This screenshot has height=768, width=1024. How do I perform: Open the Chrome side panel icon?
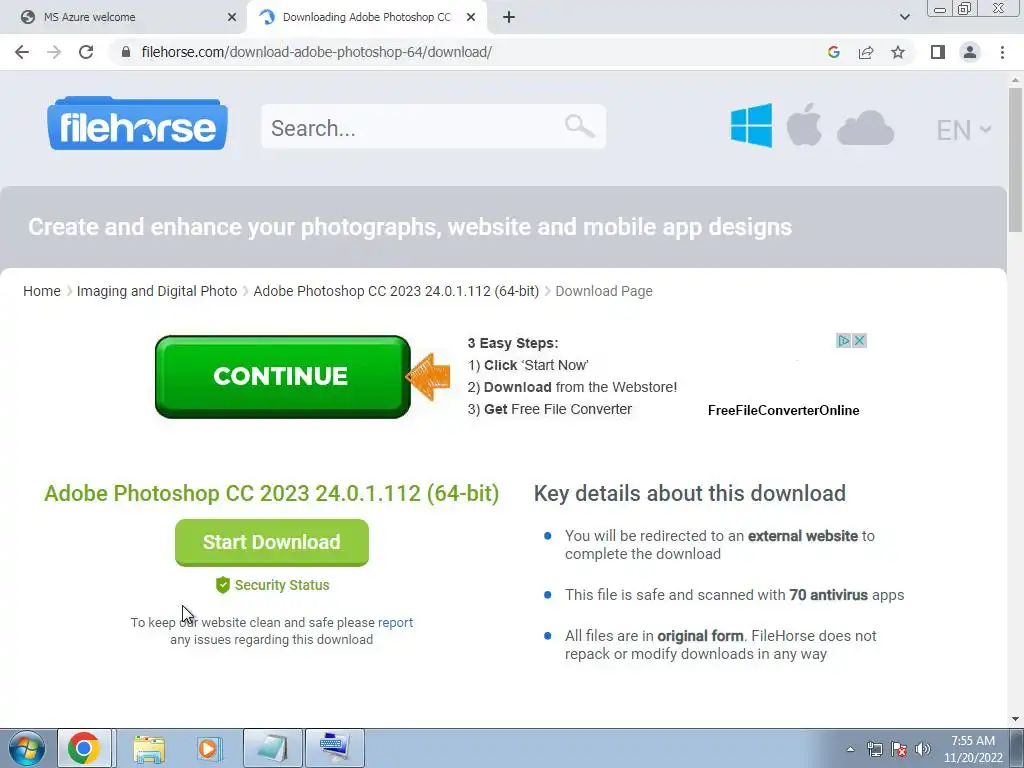[938, 52]
